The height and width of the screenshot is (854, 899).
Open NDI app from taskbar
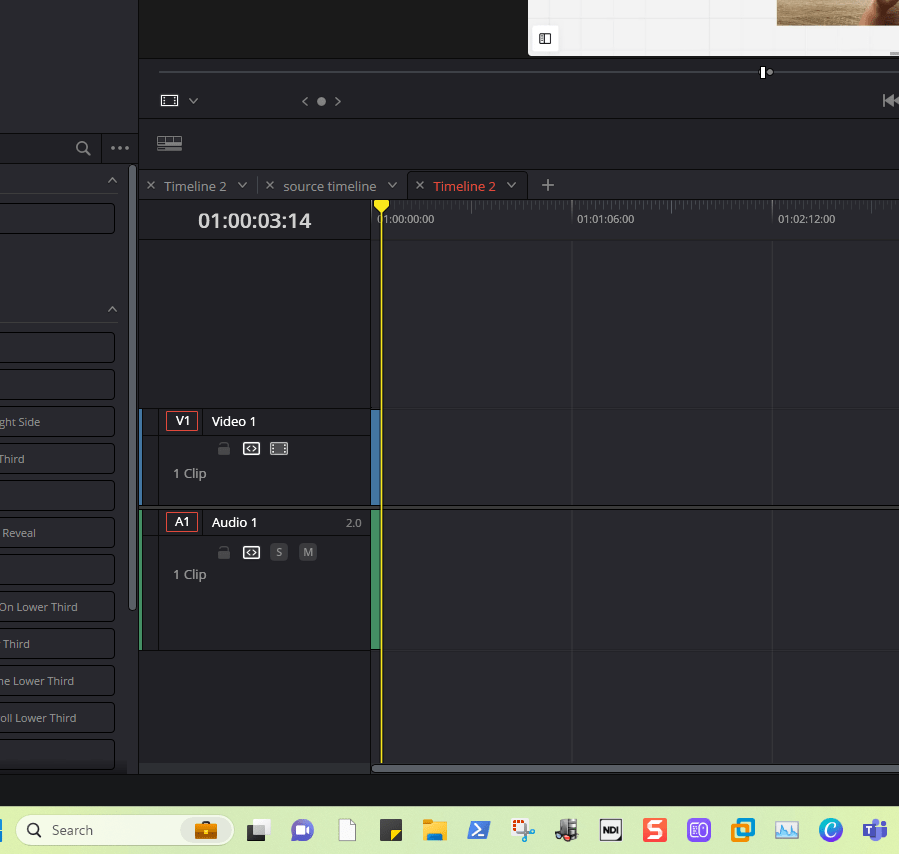click(x=611, y=830)
